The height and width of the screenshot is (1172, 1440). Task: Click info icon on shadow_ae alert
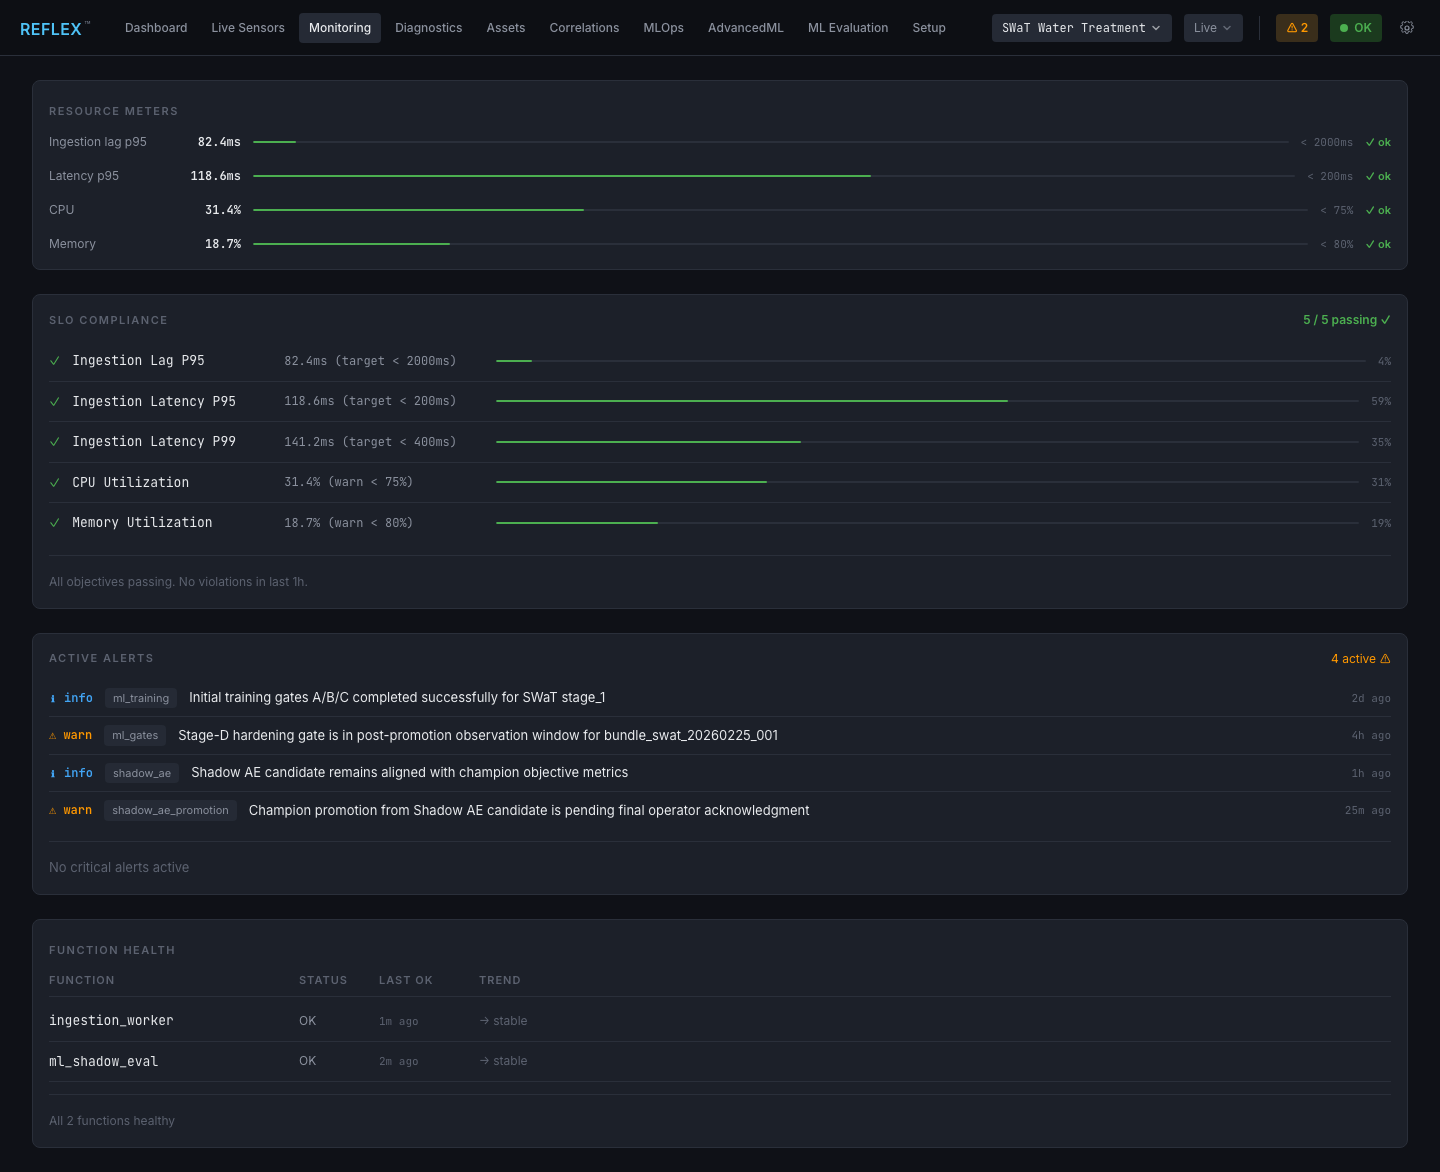point(53,774)
